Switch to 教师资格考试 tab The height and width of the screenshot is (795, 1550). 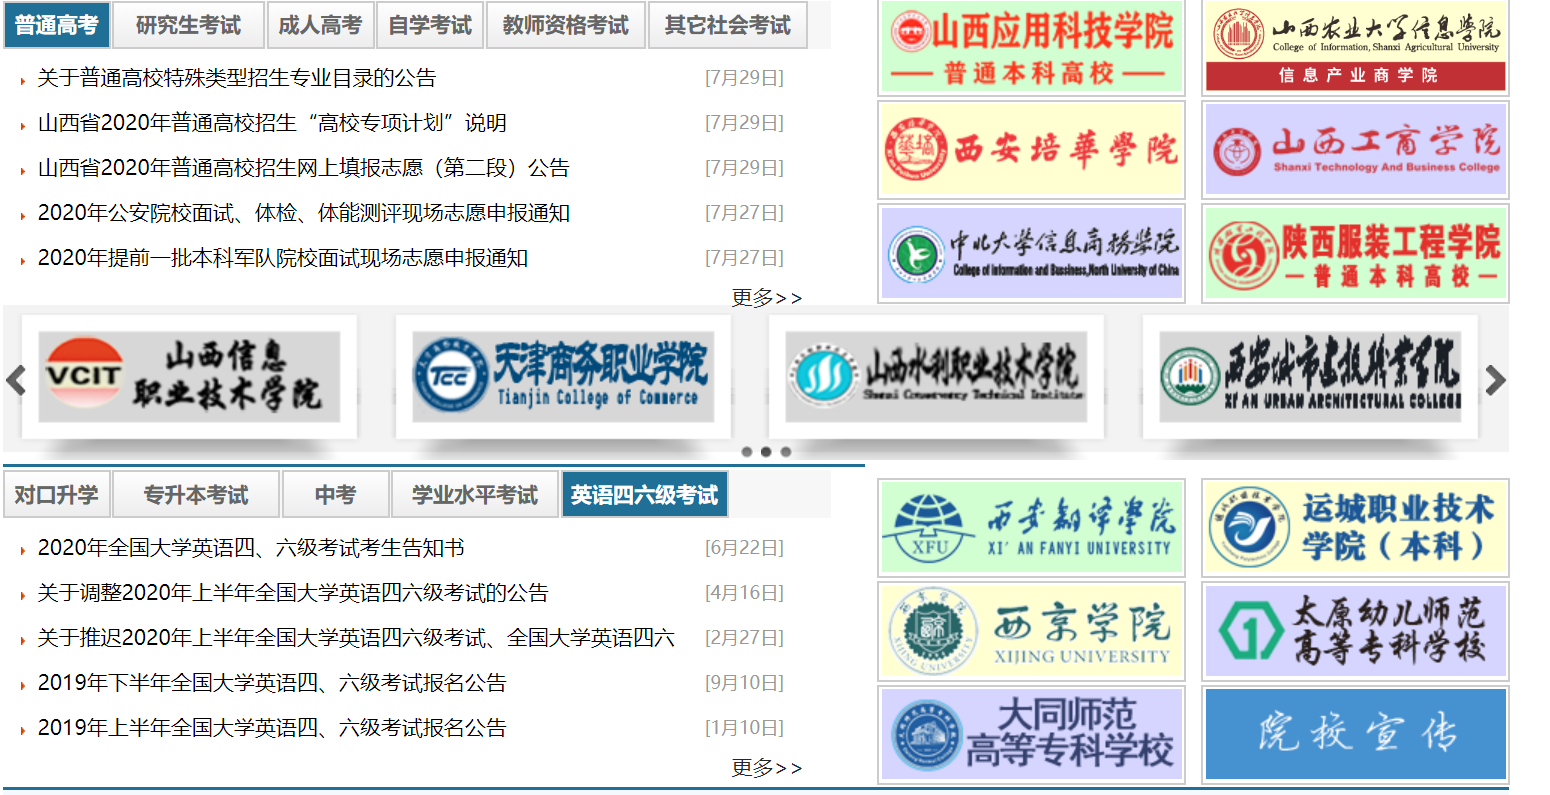pos(566,25)
